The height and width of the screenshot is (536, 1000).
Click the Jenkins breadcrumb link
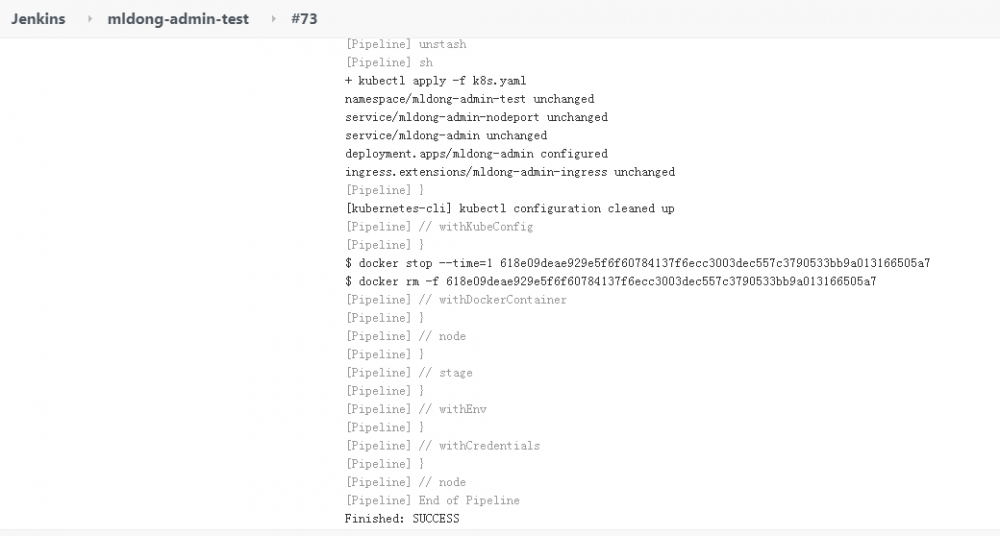click(38, 19)
